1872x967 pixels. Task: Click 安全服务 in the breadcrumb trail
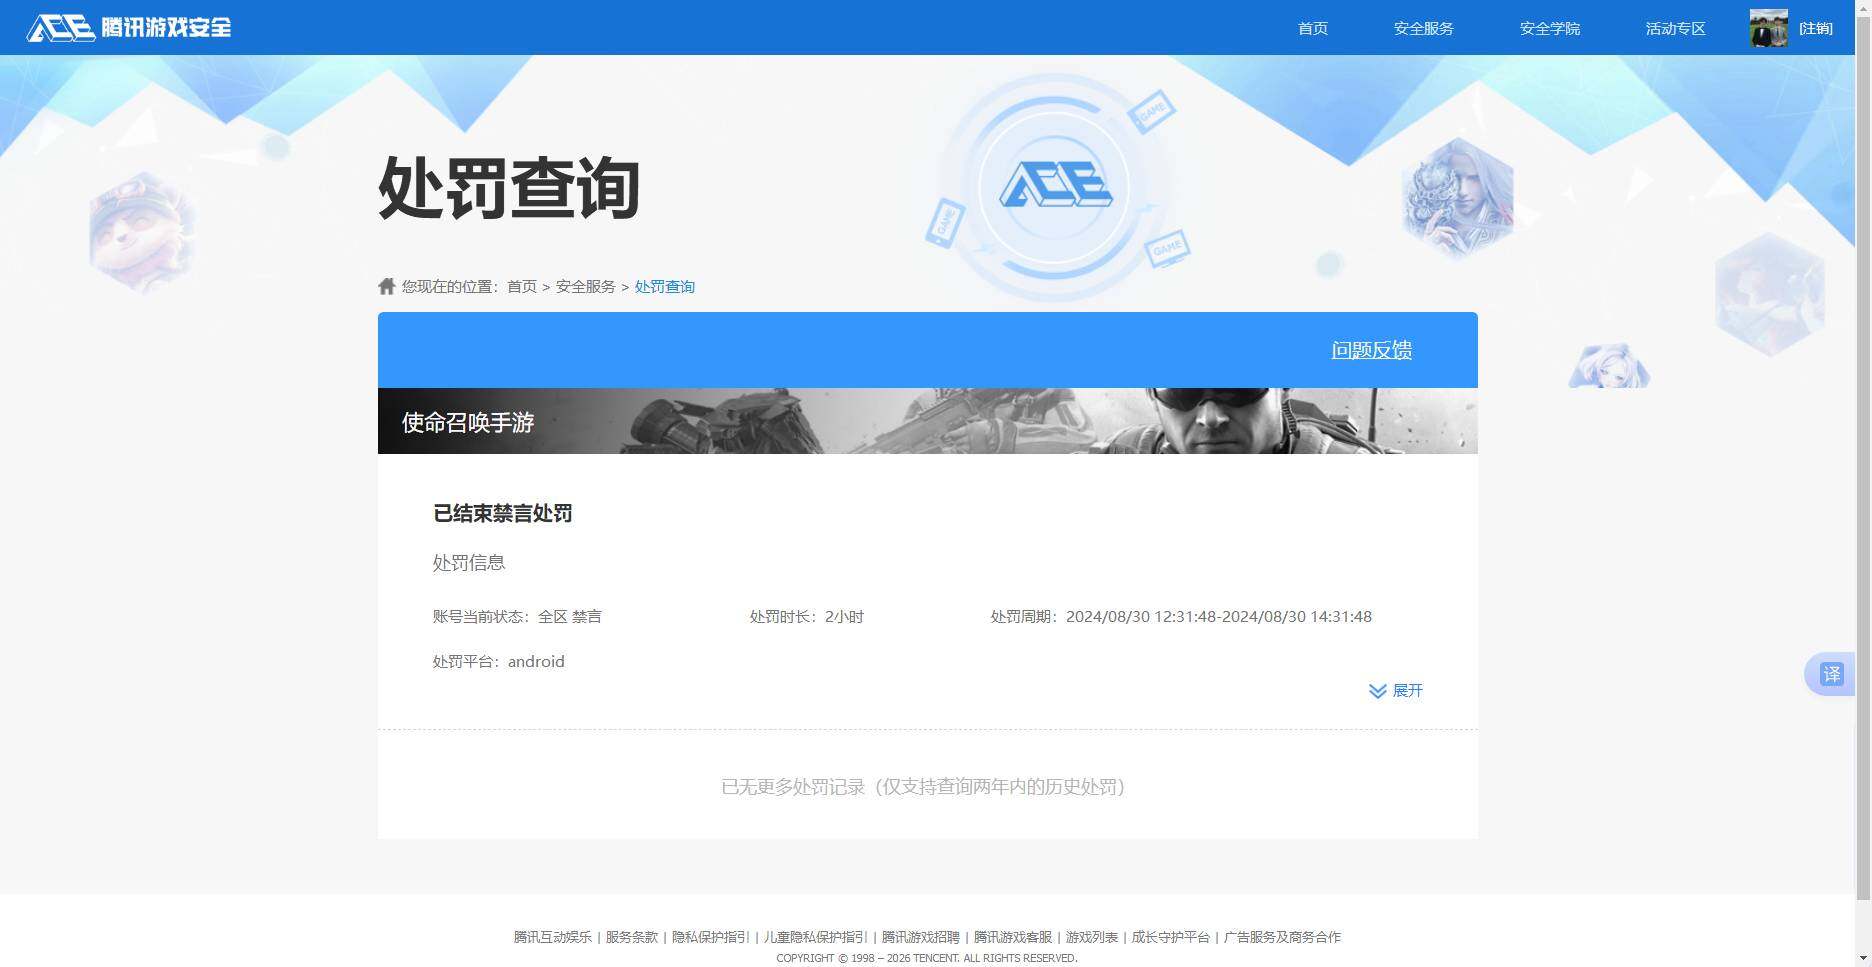tap(584, 286)
